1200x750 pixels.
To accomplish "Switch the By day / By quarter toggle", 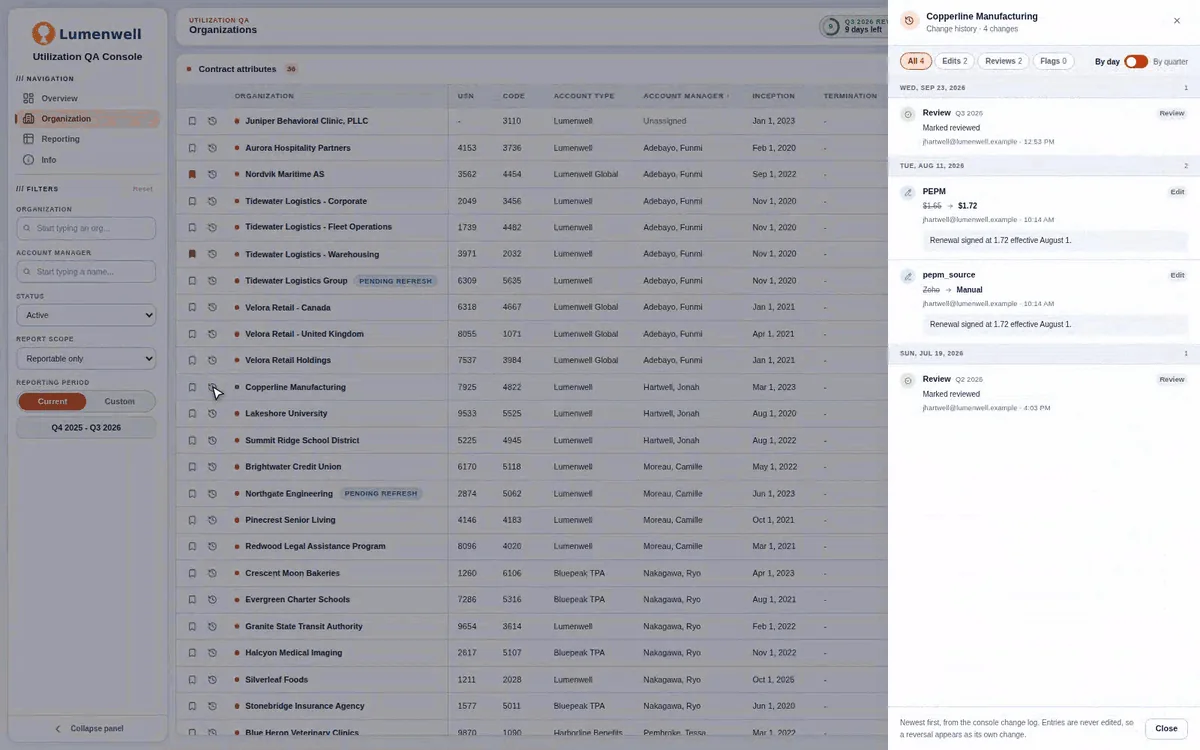I will [1136, 62].
